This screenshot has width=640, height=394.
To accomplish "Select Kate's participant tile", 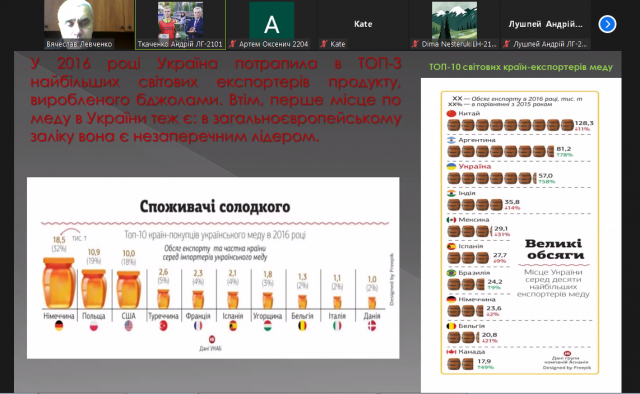I will click(363, 24).
